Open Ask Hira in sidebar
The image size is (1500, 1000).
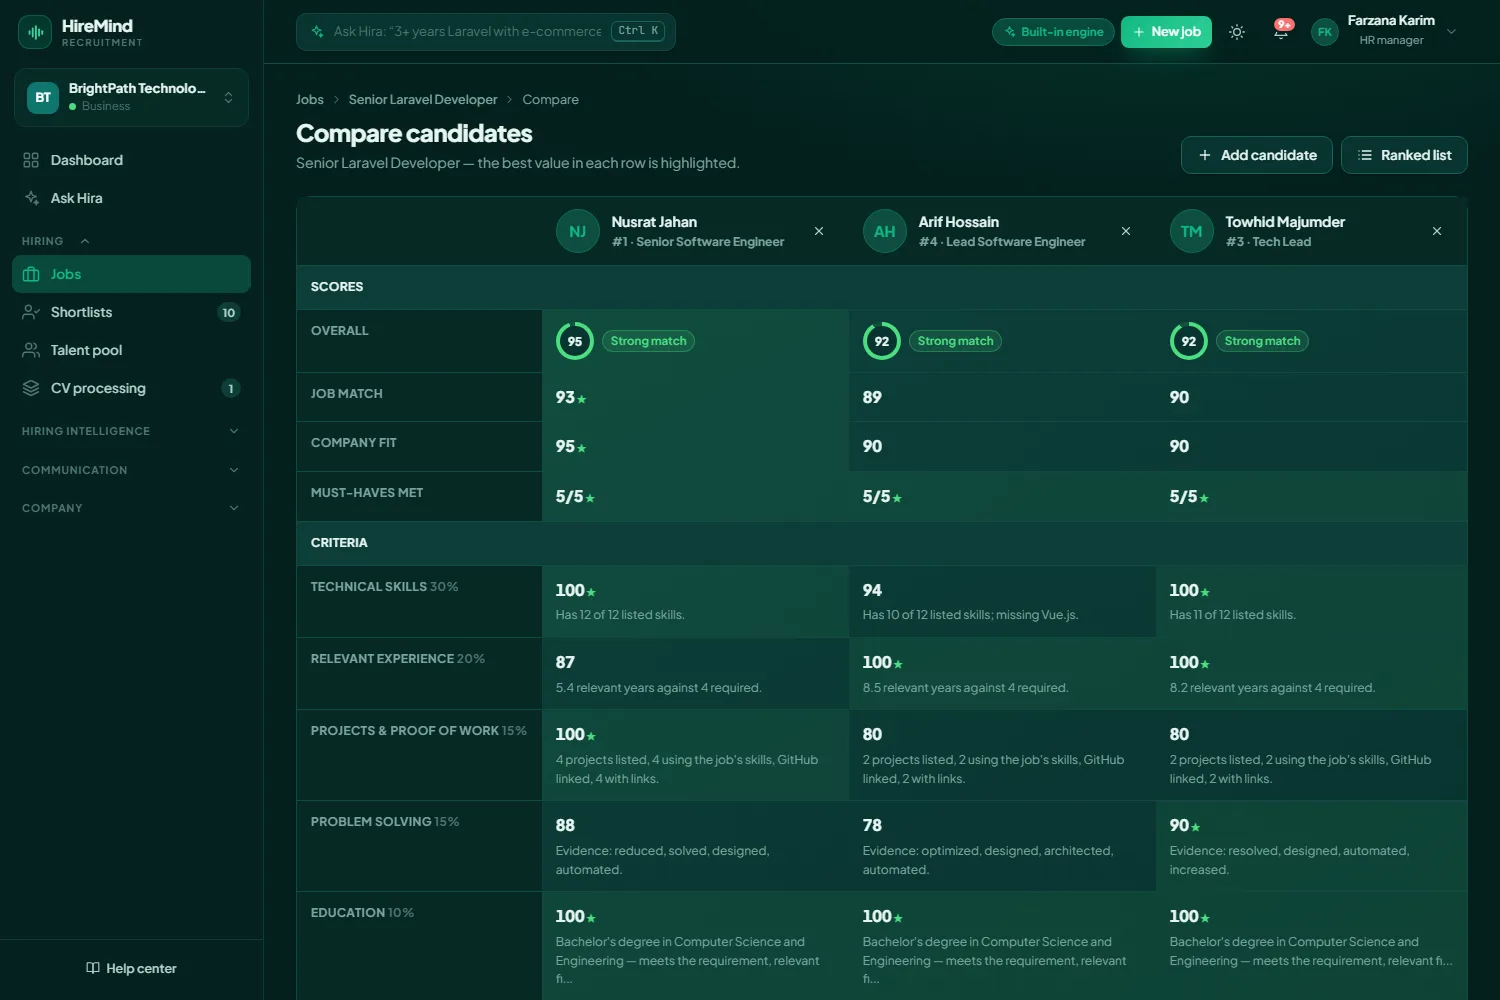tap(131, 198)
